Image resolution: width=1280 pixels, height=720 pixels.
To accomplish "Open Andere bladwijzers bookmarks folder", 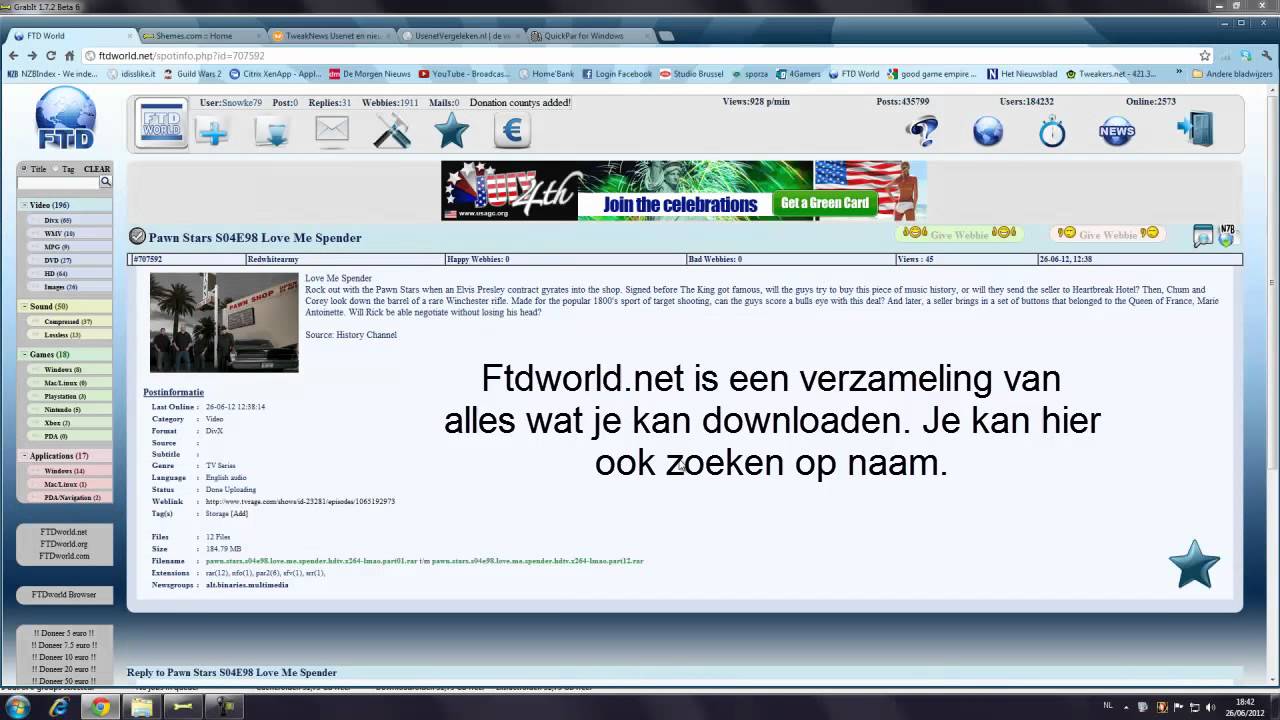I will [x=1232, y=74].
